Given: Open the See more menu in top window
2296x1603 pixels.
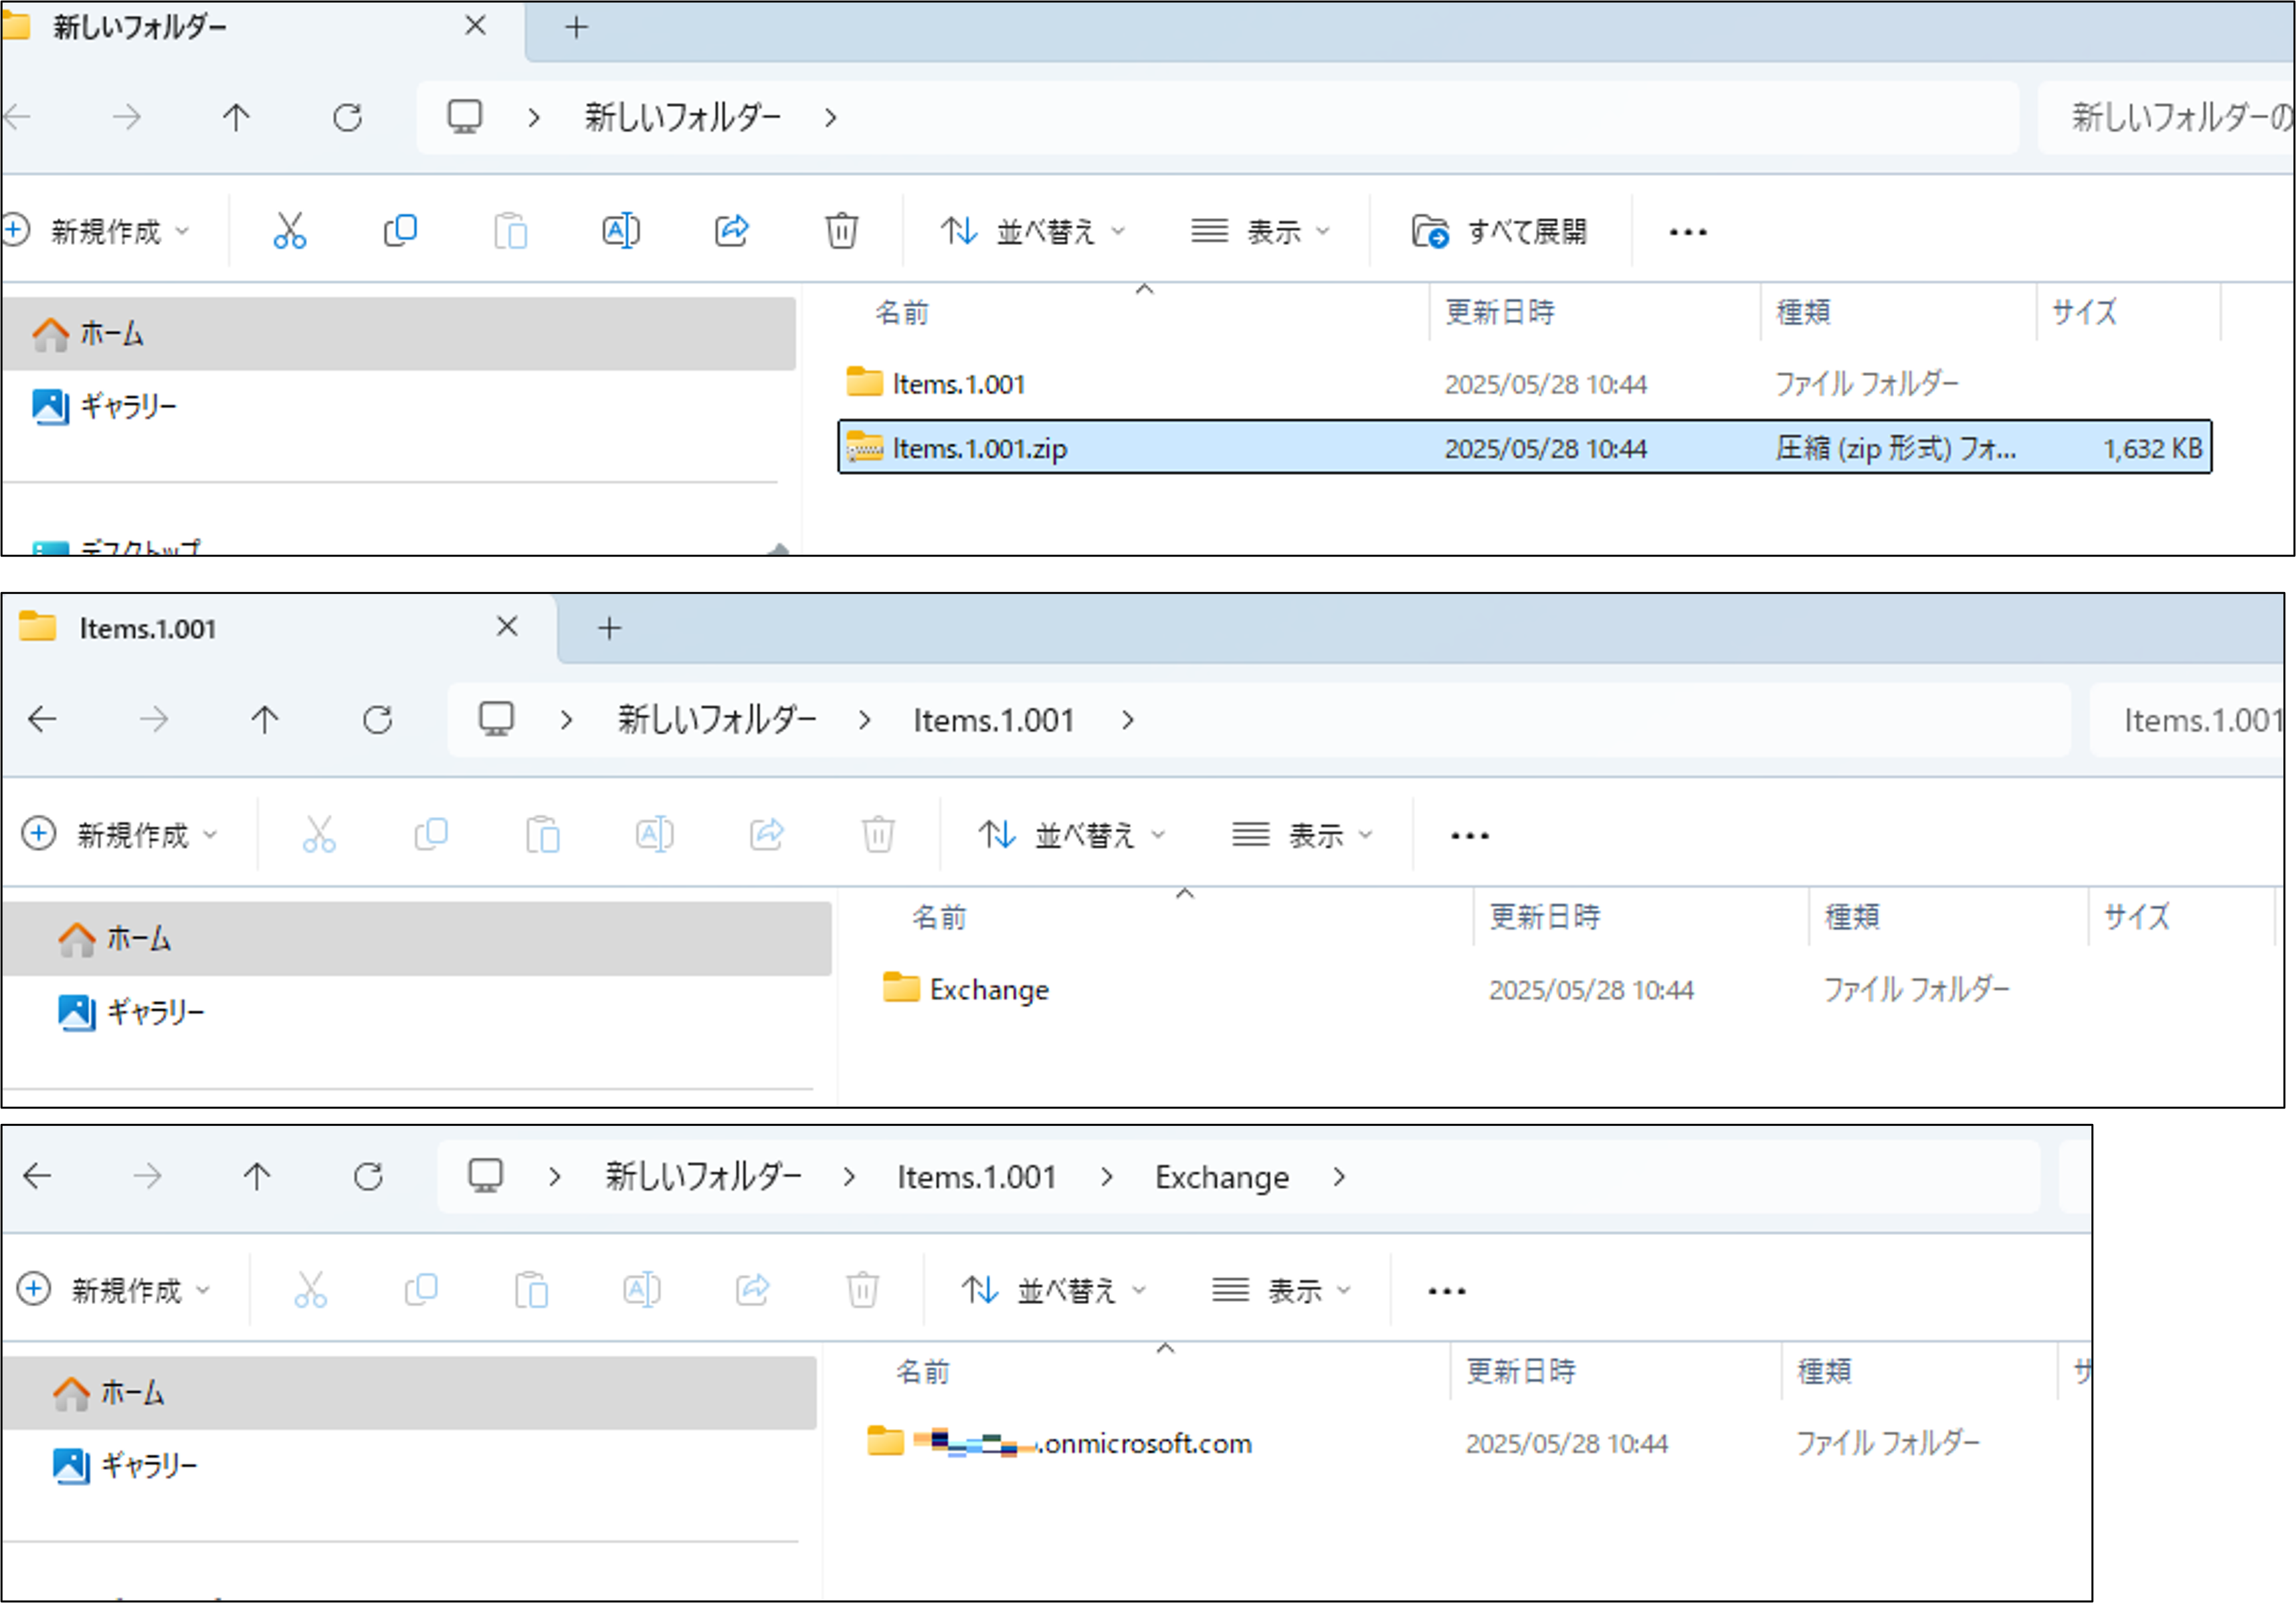Looking at the screenshot, I should [1688, 232].
